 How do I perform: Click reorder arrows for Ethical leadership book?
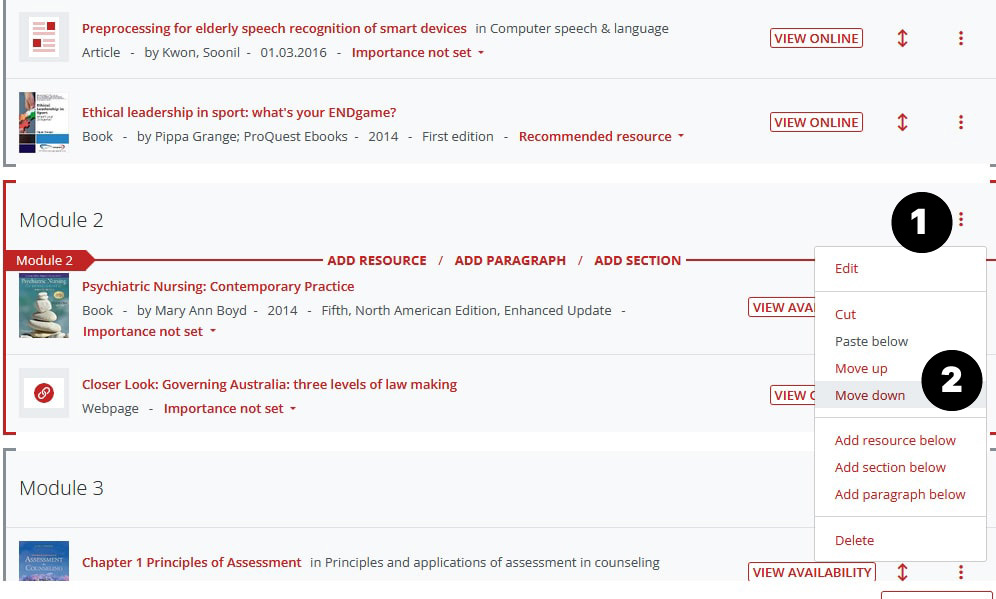[902, 122]
